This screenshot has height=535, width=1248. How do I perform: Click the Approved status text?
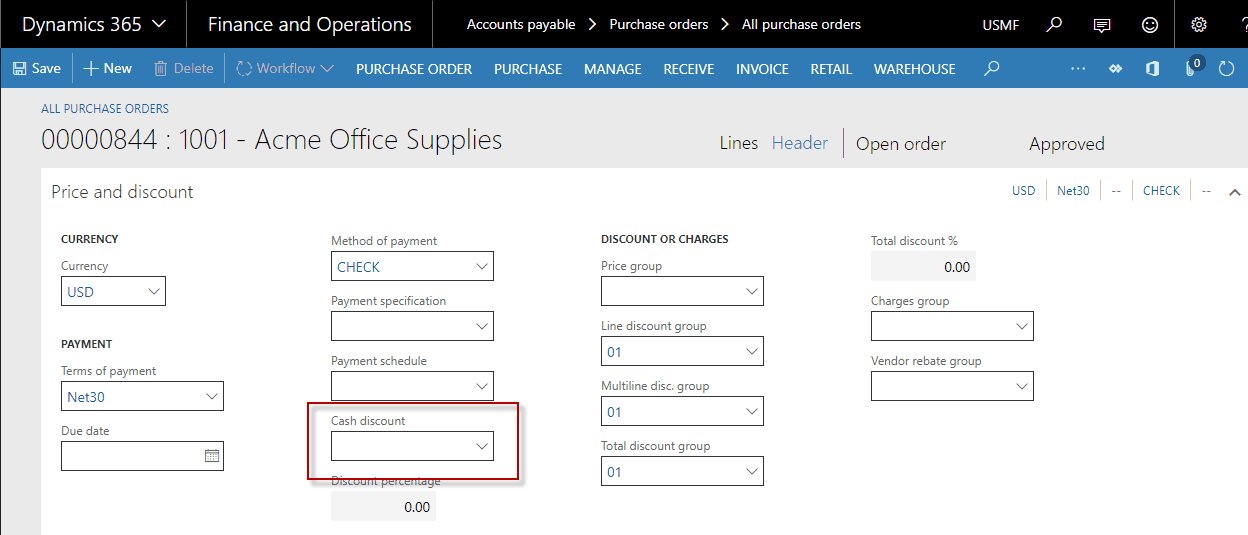point(1067,144)
